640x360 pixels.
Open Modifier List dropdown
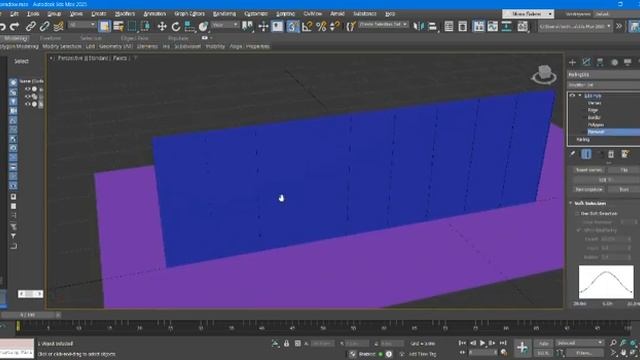pyautogui.click(x=604, y=85)
